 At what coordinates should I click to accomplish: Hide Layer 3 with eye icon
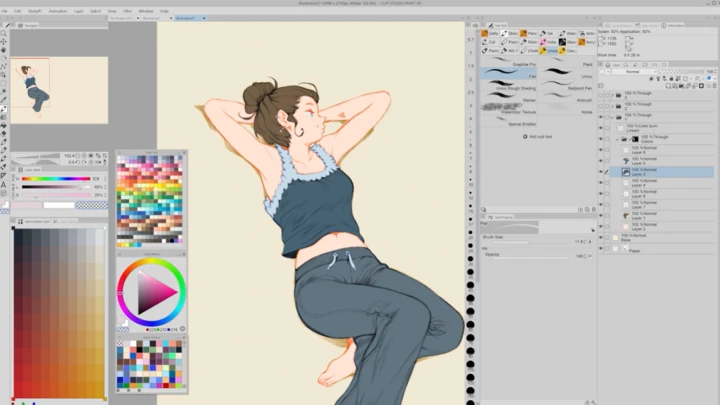click(601, 171)
